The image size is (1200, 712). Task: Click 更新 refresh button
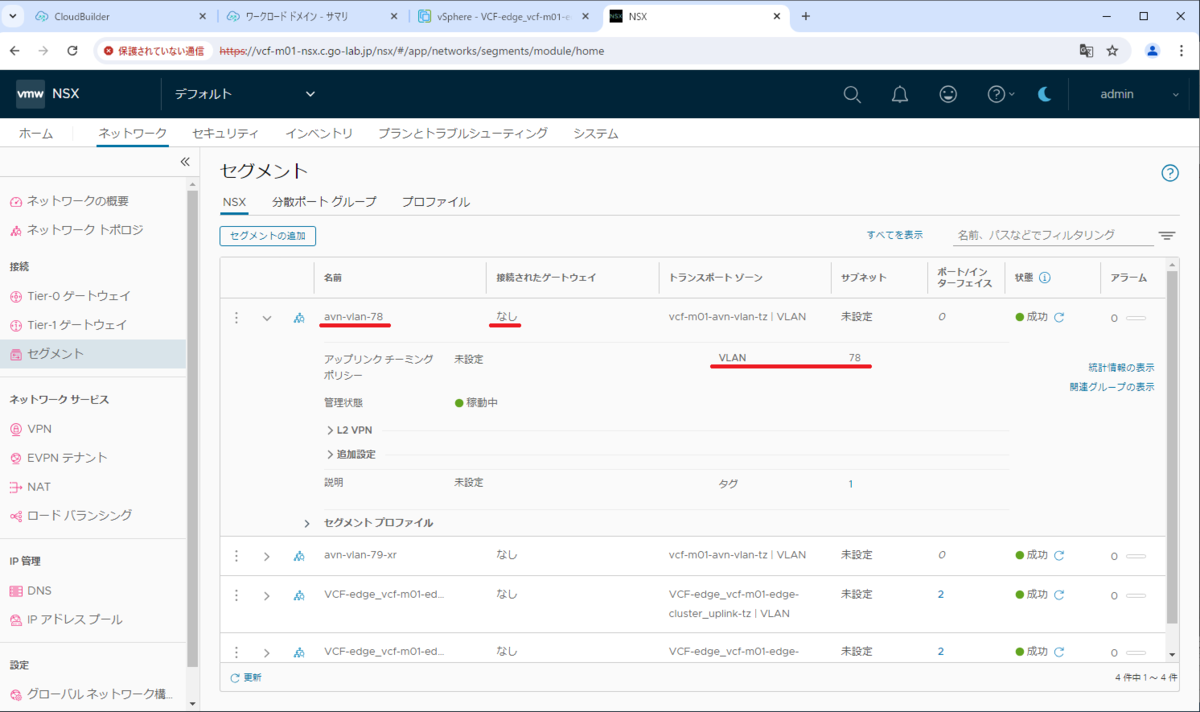pyautogui.click(x=246, y=677)
